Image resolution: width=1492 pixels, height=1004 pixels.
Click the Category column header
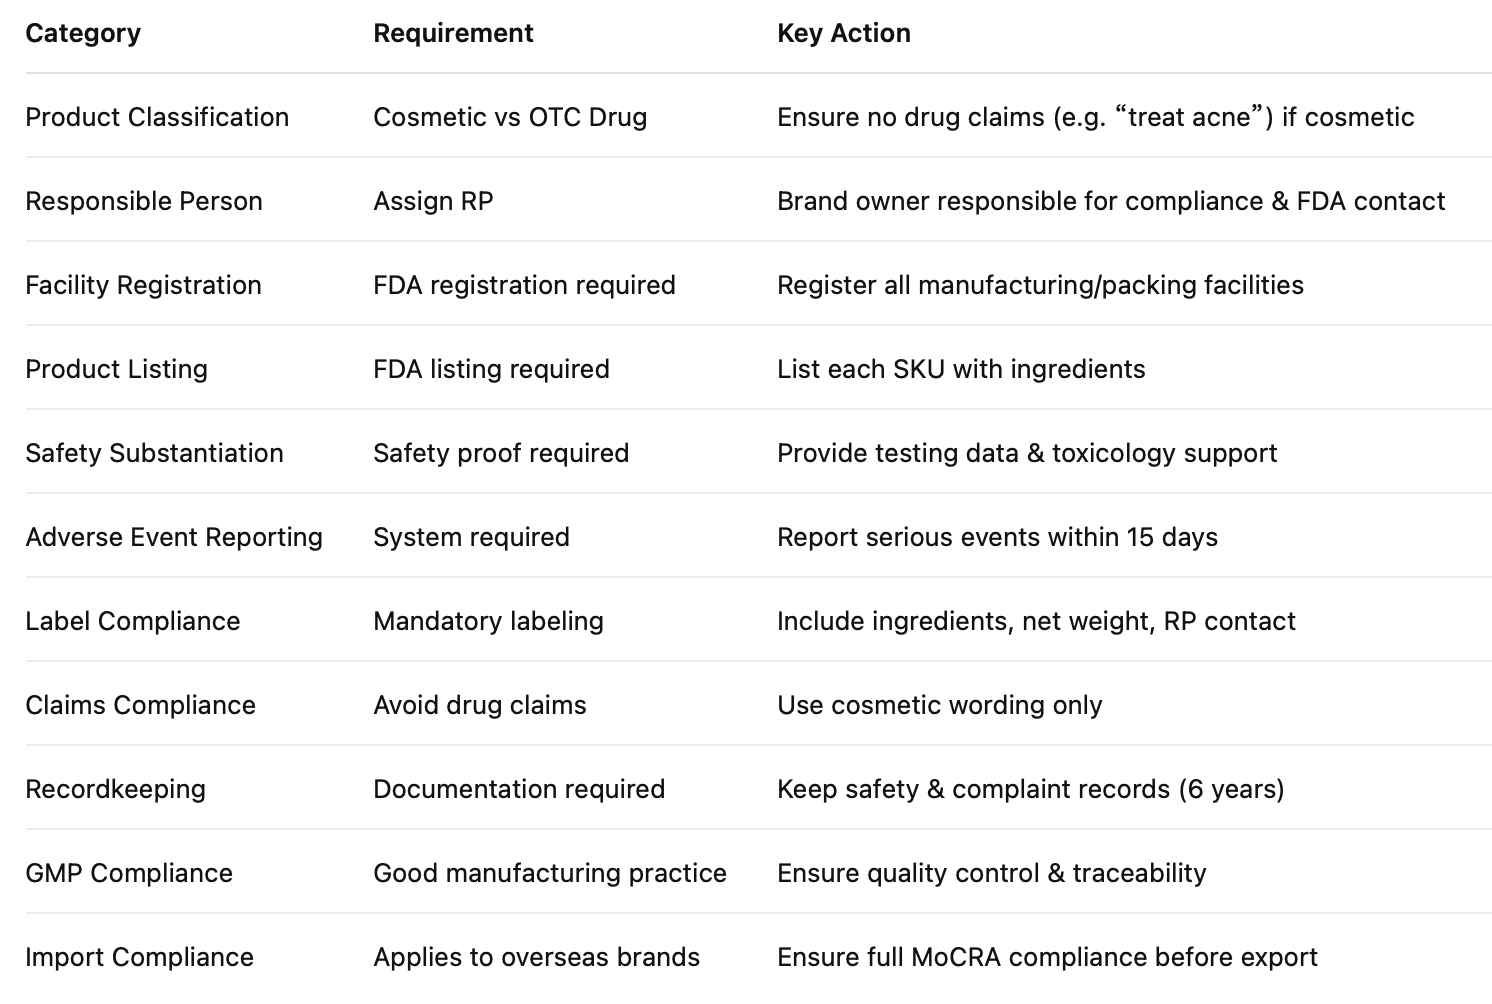click(83, 33)
